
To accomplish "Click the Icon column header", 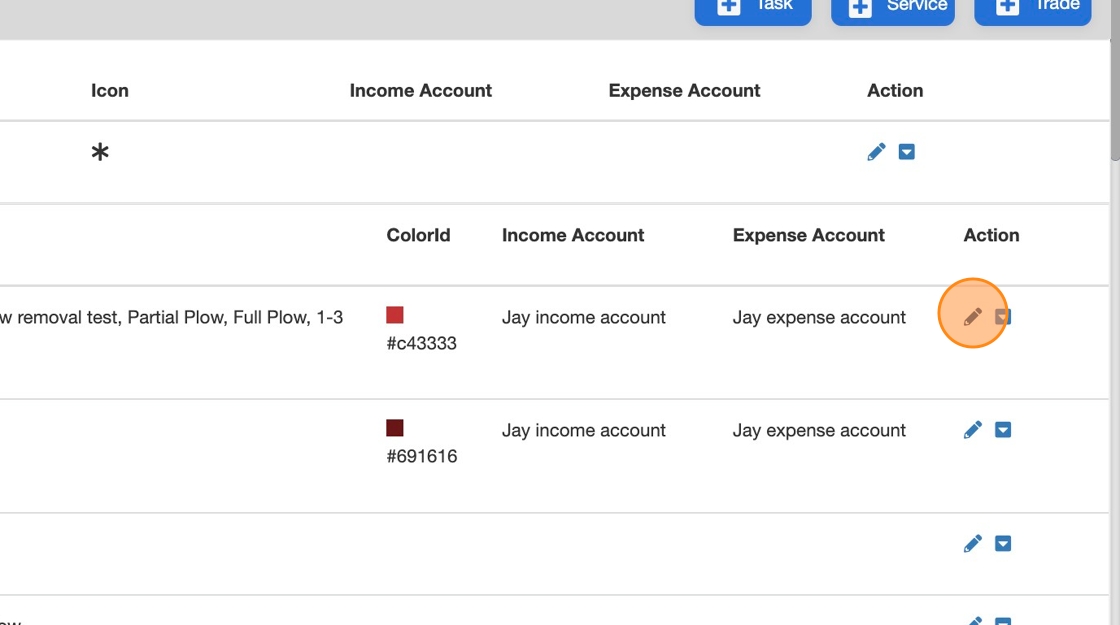I will tap(110, 90).
